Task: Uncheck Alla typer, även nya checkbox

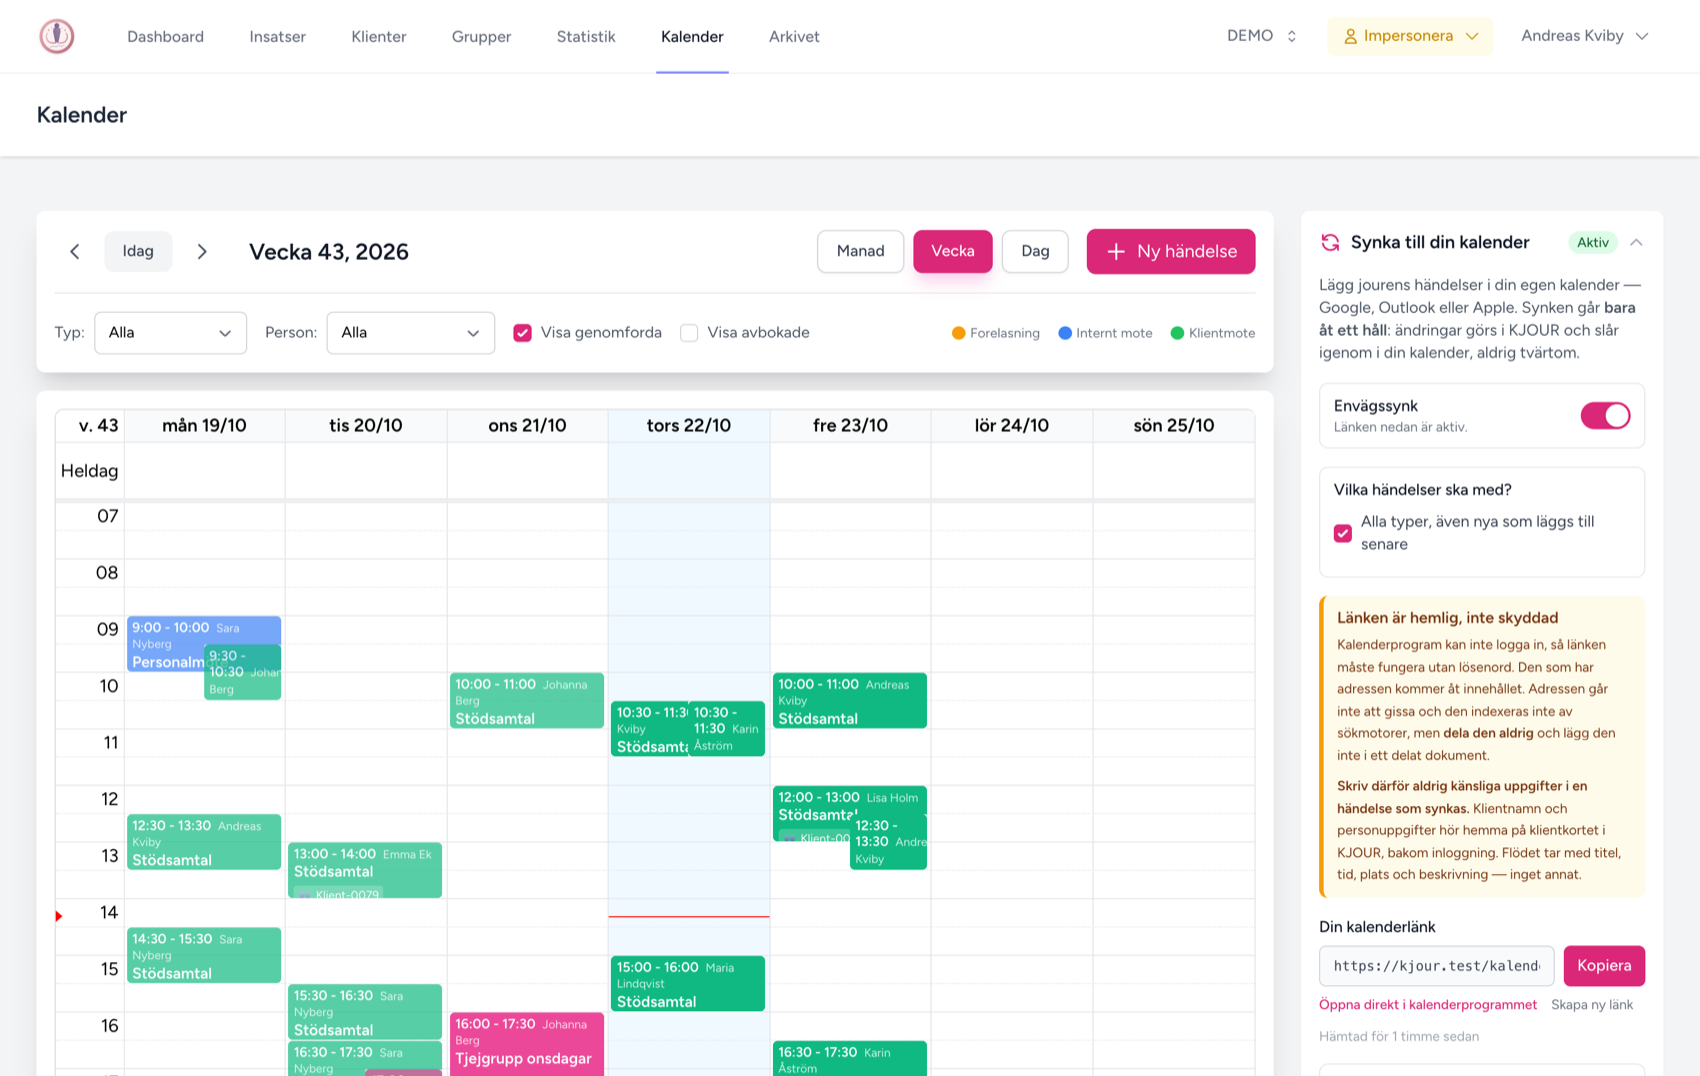Action: click(1343, 533)
